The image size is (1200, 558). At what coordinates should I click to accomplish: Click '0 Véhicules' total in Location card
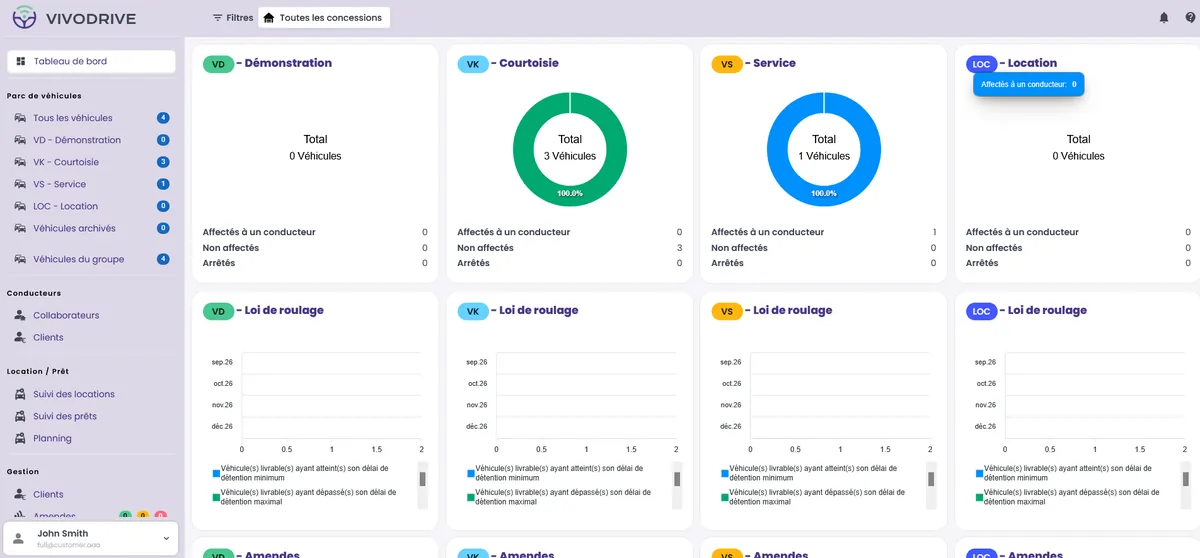[x=1078, y=156]
